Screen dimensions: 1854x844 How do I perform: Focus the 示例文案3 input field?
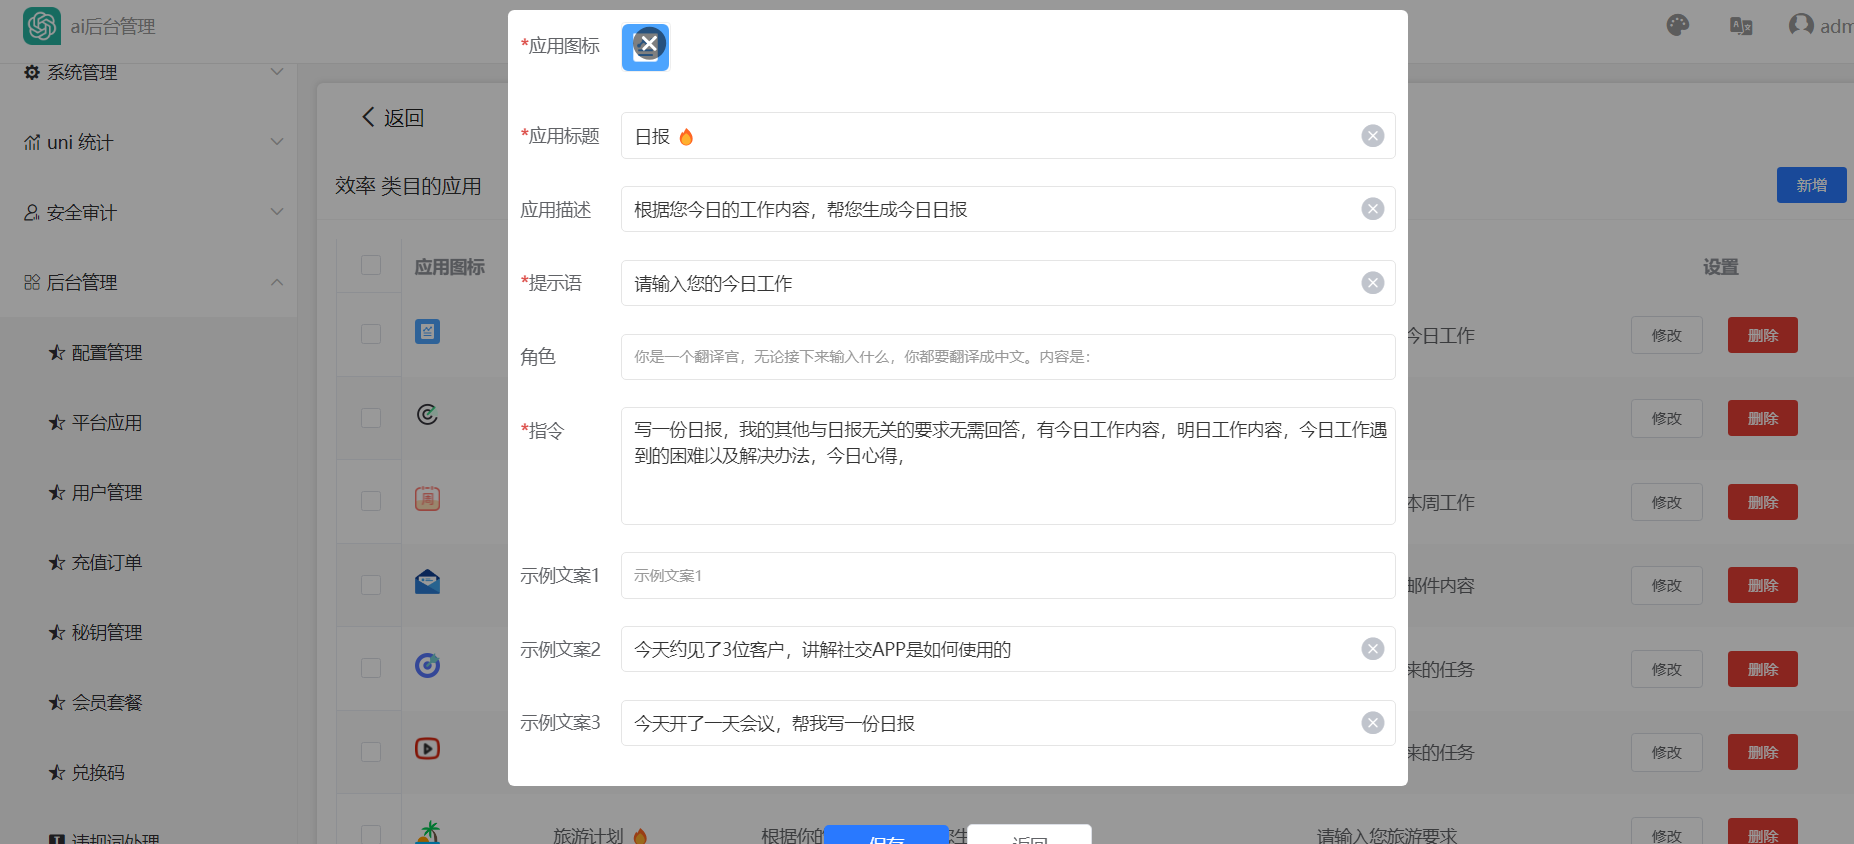pos(1008,723)
